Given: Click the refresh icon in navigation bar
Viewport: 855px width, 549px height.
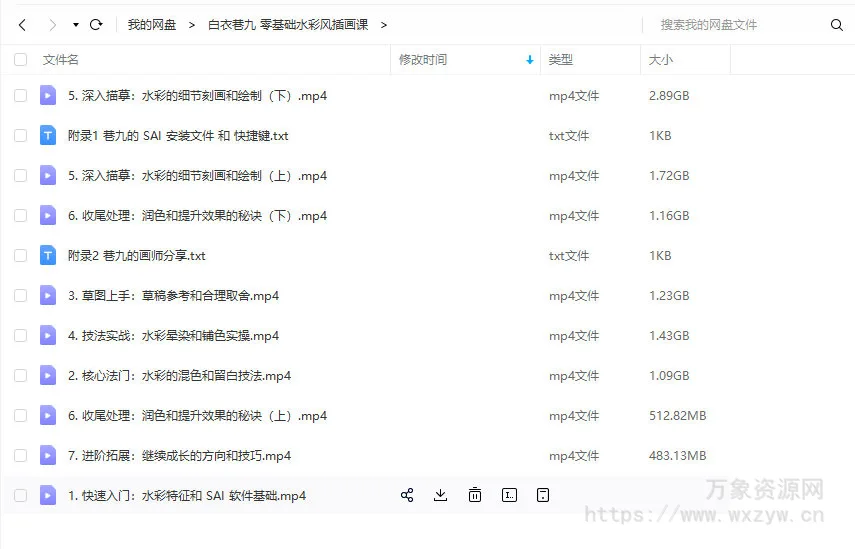Looking at the screenshot, I should [x=96, y=24].
